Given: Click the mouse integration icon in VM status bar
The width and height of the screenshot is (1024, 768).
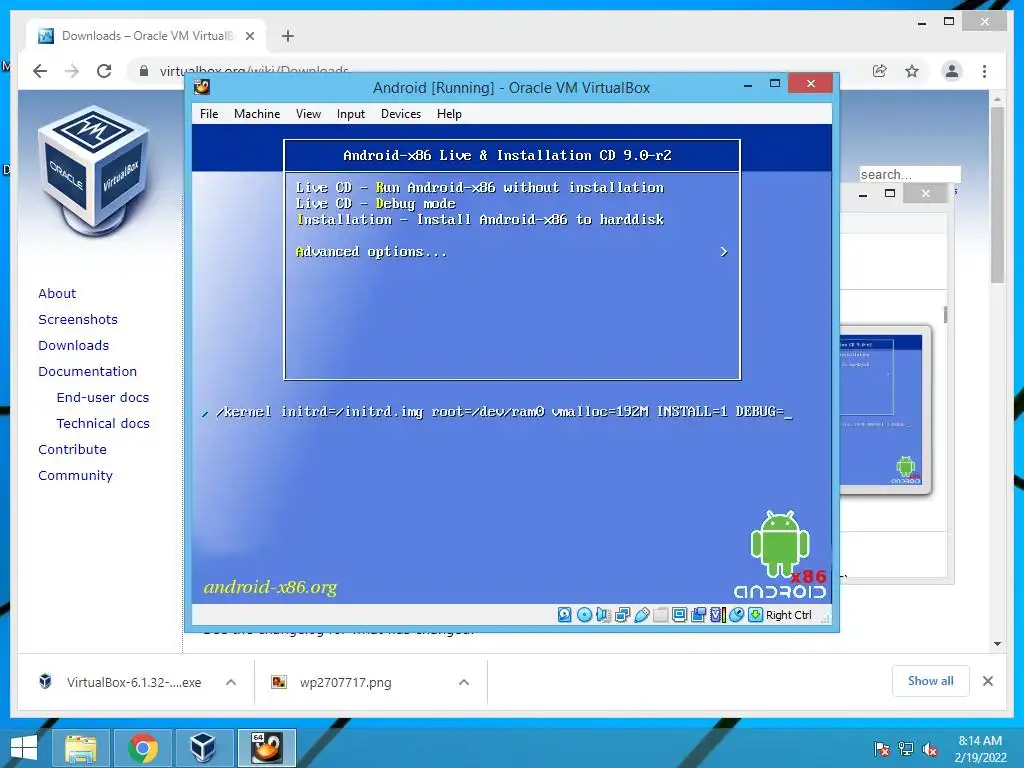Looking at the screenshot, I should [736, 615].
